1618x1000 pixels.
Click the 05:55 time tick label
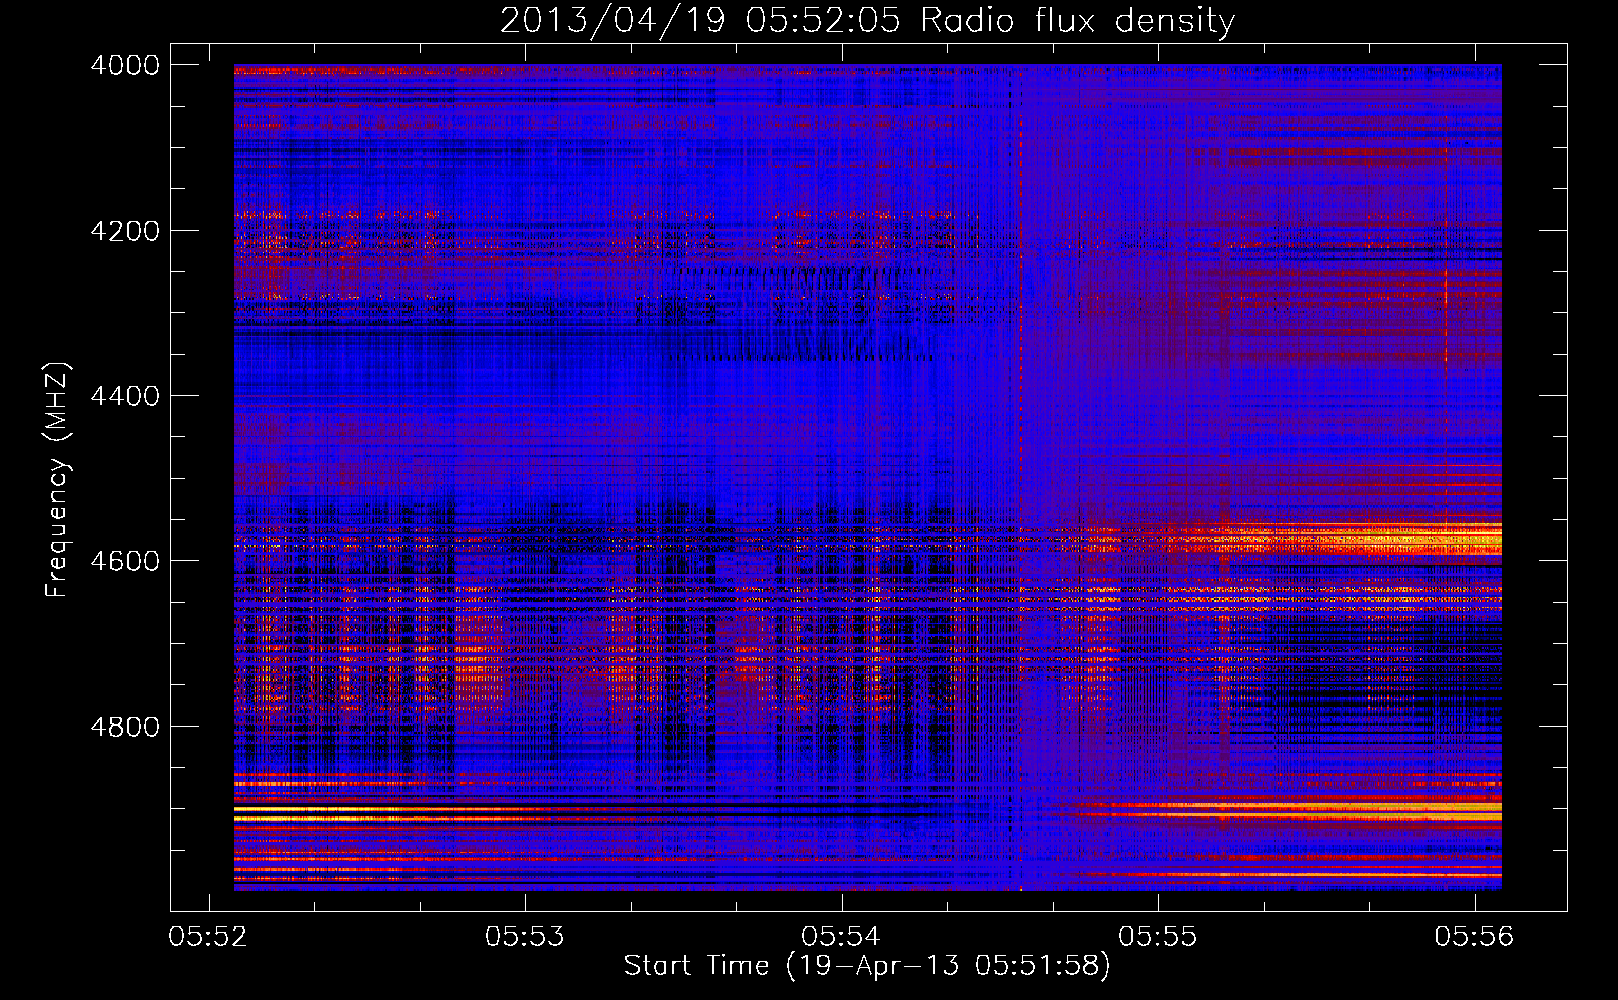point(1158,936)
